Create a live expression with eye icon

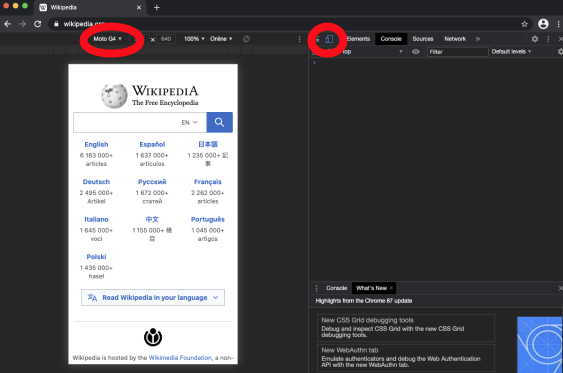415,52
